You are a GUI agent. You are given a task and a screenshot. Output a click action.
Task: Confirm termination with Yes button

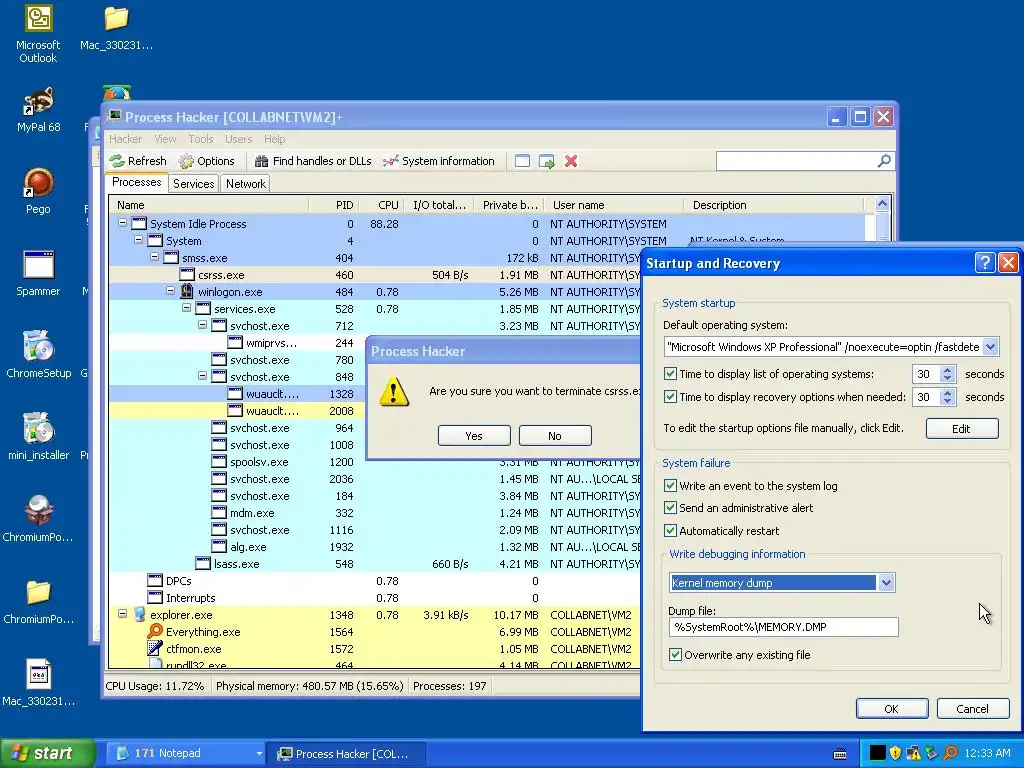[x=474, y=436]
